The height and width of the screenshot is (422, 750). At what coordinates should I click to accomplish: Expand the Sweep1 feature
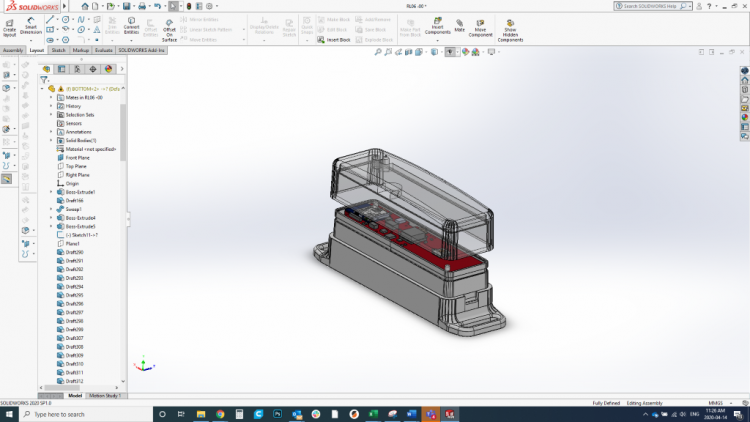click(x=51, y=209)
